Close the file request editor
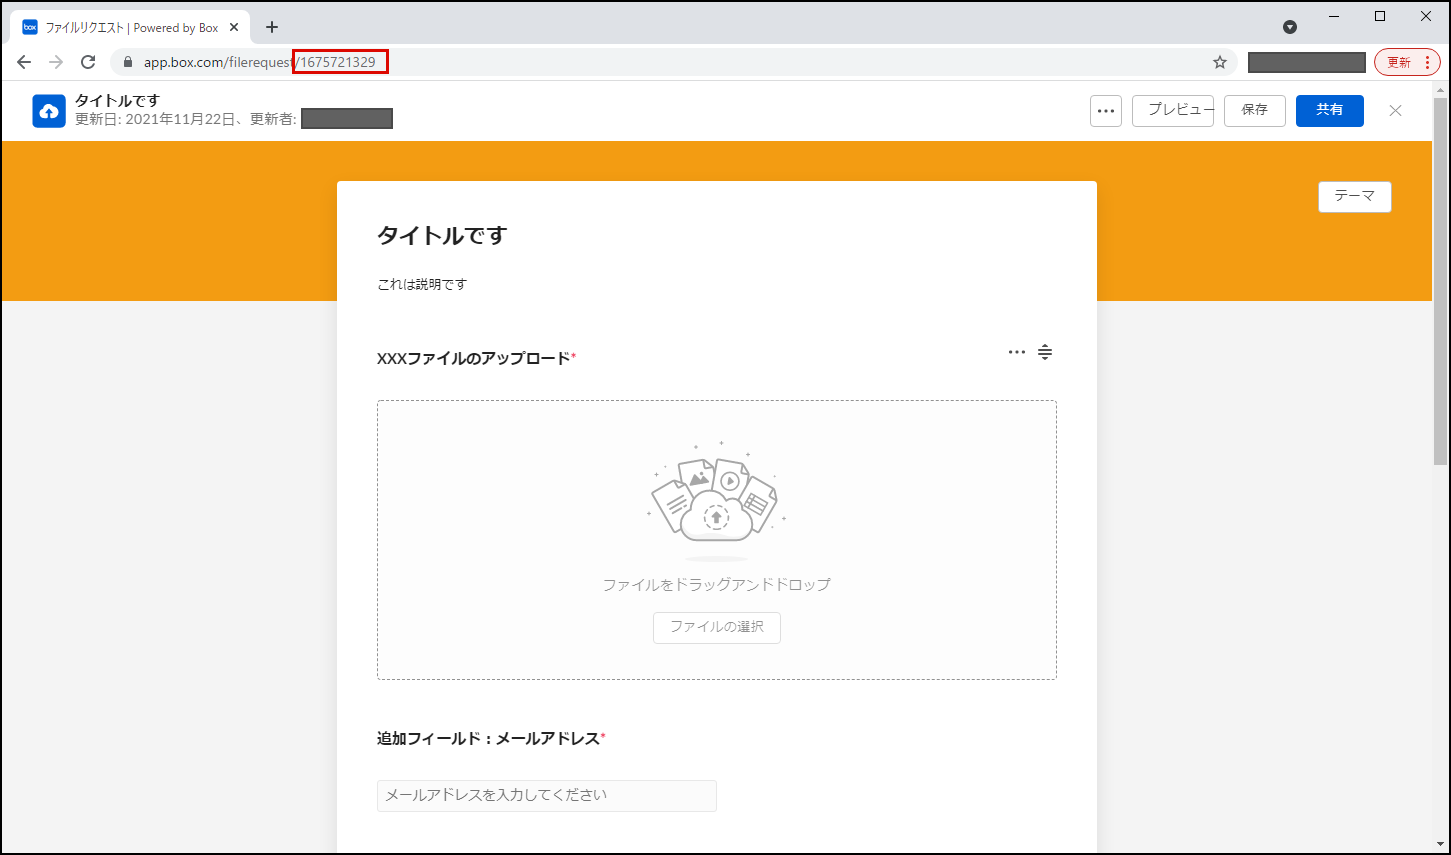 1396,111
